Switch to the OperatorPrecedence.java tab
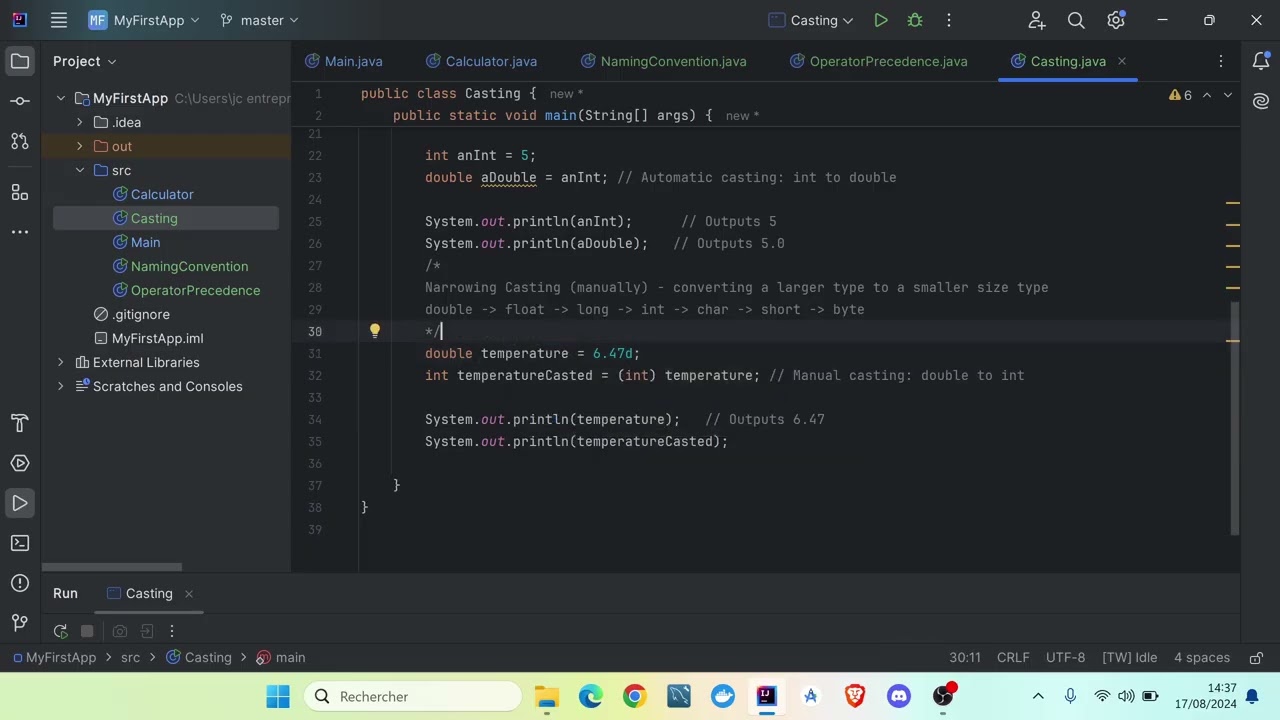1280x720 pixels. 879,61
